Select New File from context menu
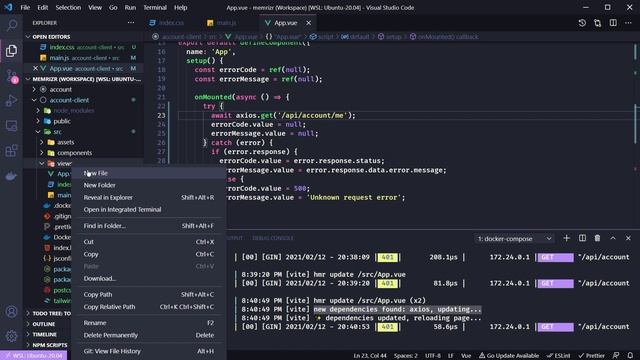640x360 pixels. [x=149, y=173]
